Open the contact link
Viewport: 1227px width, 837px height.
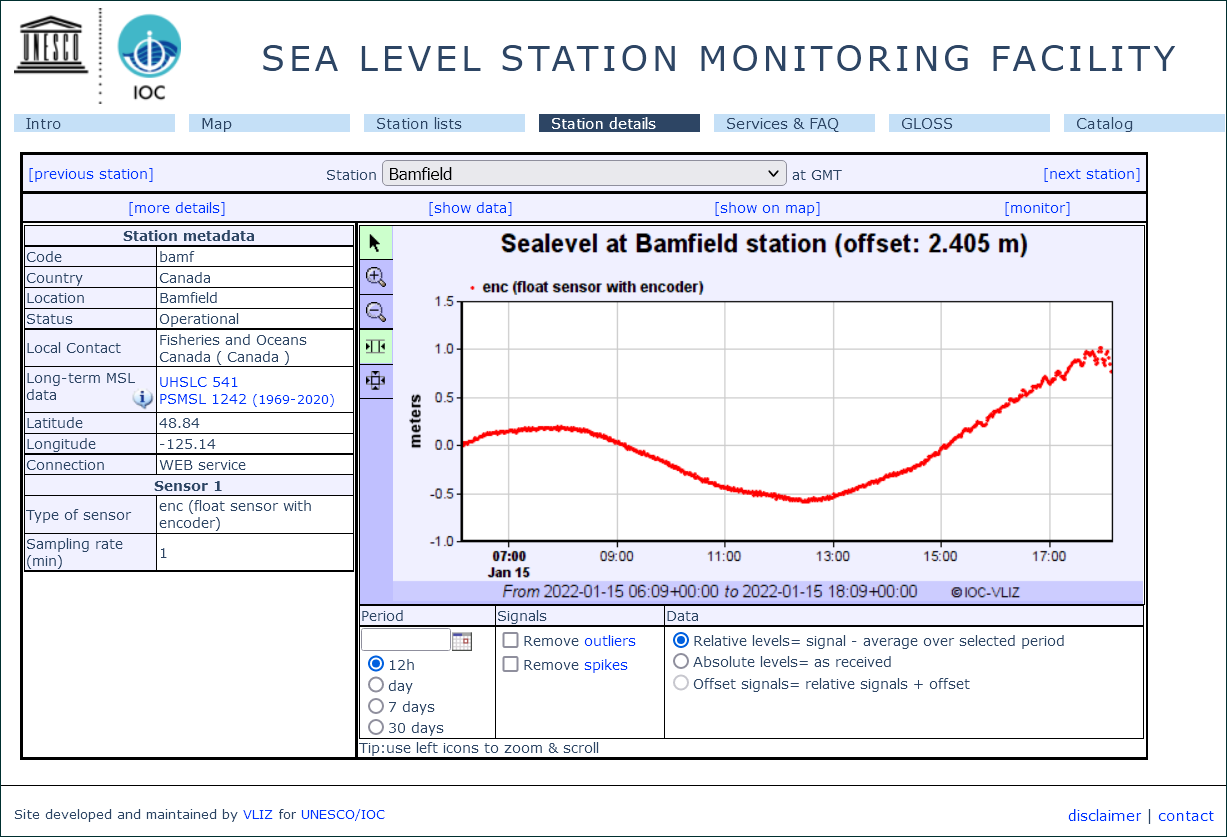point(1186,816)
